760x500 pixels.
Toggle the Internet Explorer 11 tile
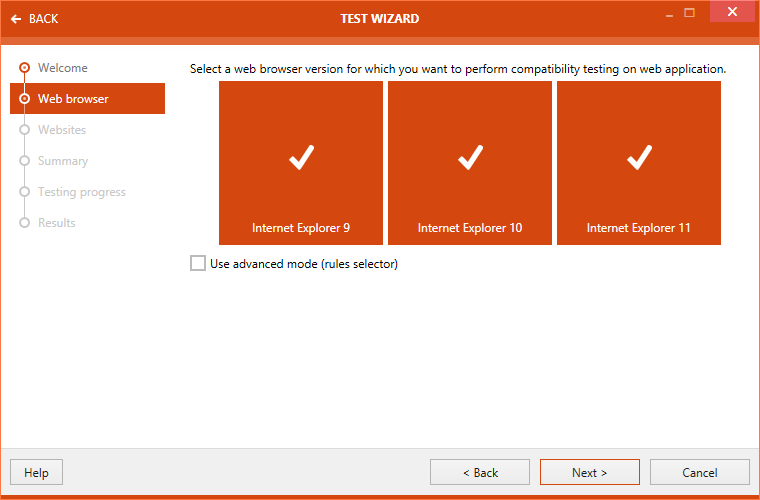[639, 163]
